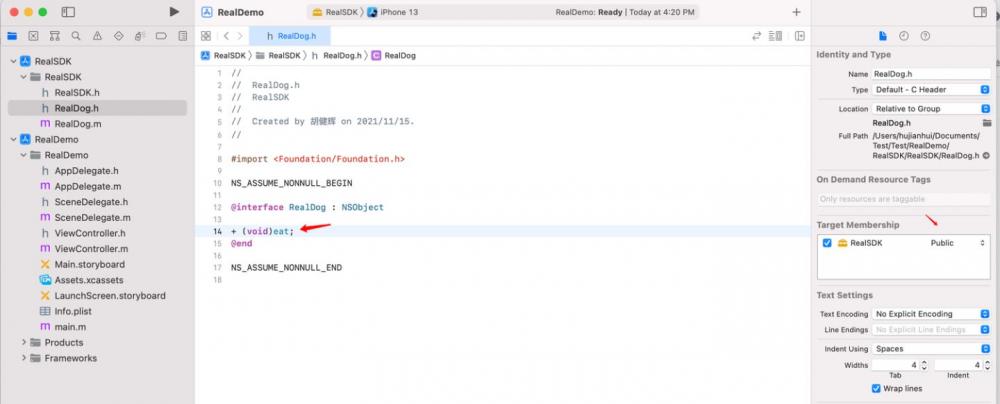Open the Type Default - C Header dropdown
Image resolution: width=1000 pixels, height=404 pixels.
(x=930, y=89)
